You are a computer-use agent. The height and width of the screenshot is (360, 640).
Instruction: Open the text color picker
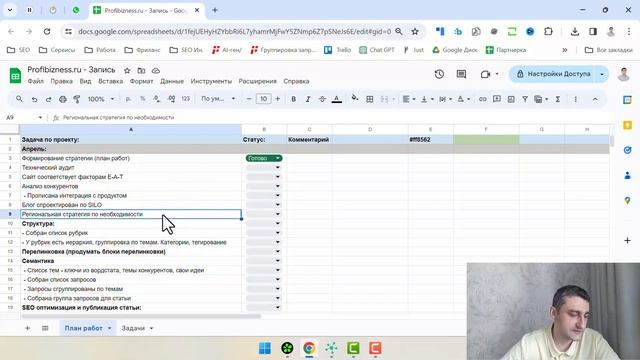[x=337, y=99]
